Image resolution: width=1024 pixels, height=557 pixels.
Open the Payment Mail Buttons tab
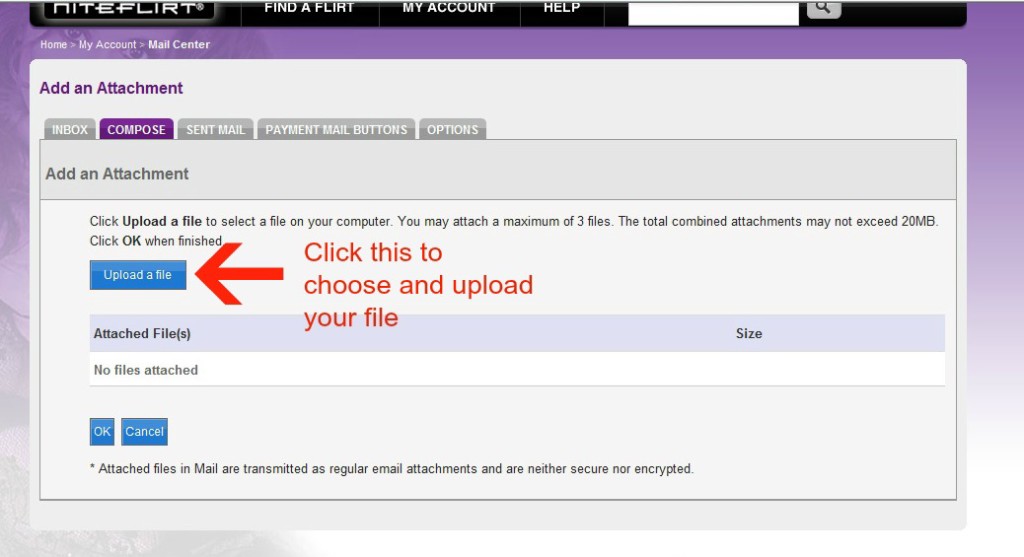pos(336,129)
